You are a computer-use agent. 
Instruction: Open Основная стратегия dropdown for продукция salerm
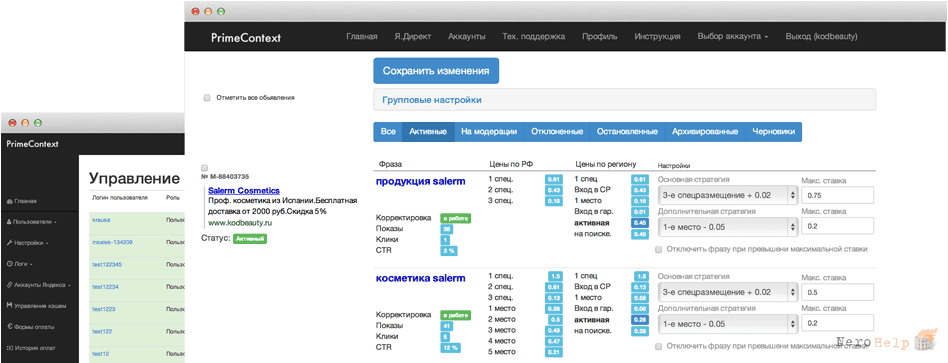728,195
